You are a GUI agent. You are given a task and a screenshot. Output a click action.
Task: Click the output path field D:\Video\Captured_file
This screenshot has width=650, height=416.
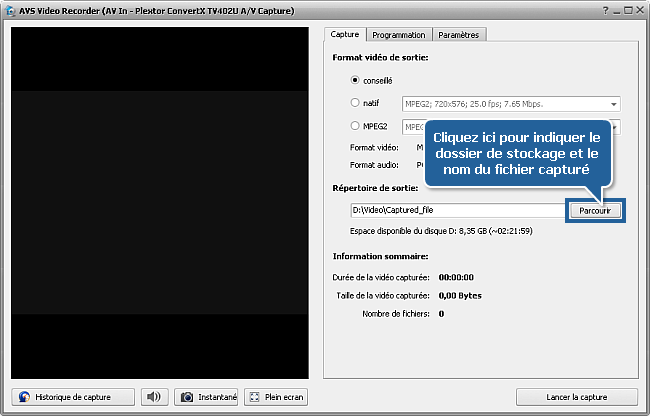(x=458, y=210)
